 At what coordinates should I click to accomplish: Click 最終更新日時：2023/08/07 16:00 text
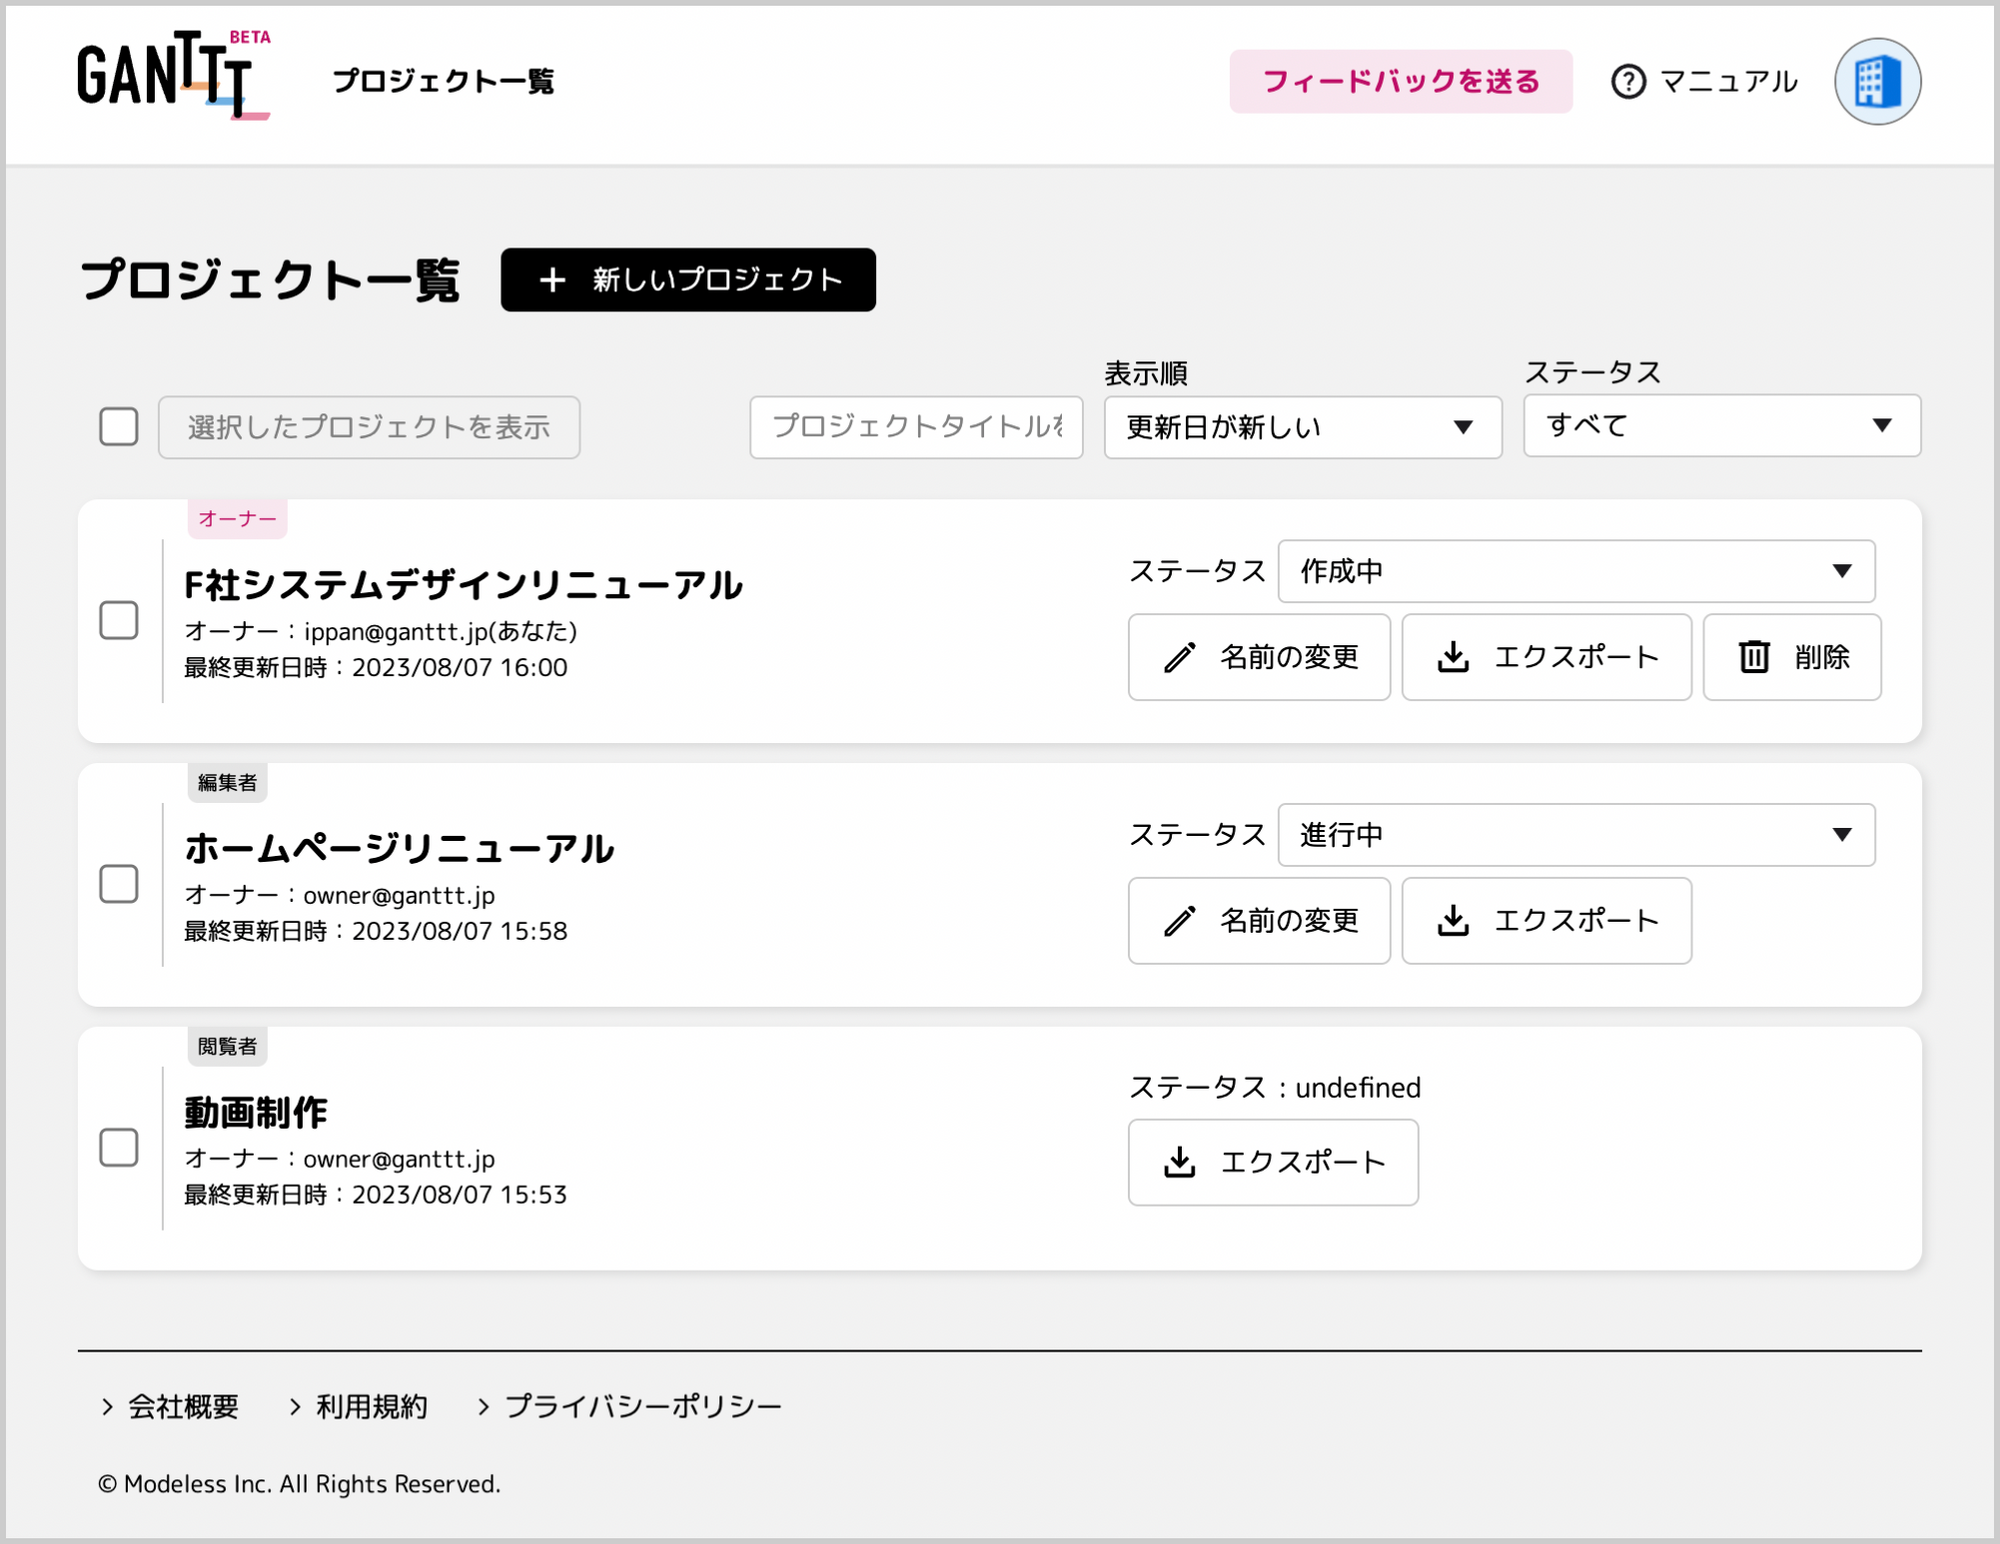376,667
